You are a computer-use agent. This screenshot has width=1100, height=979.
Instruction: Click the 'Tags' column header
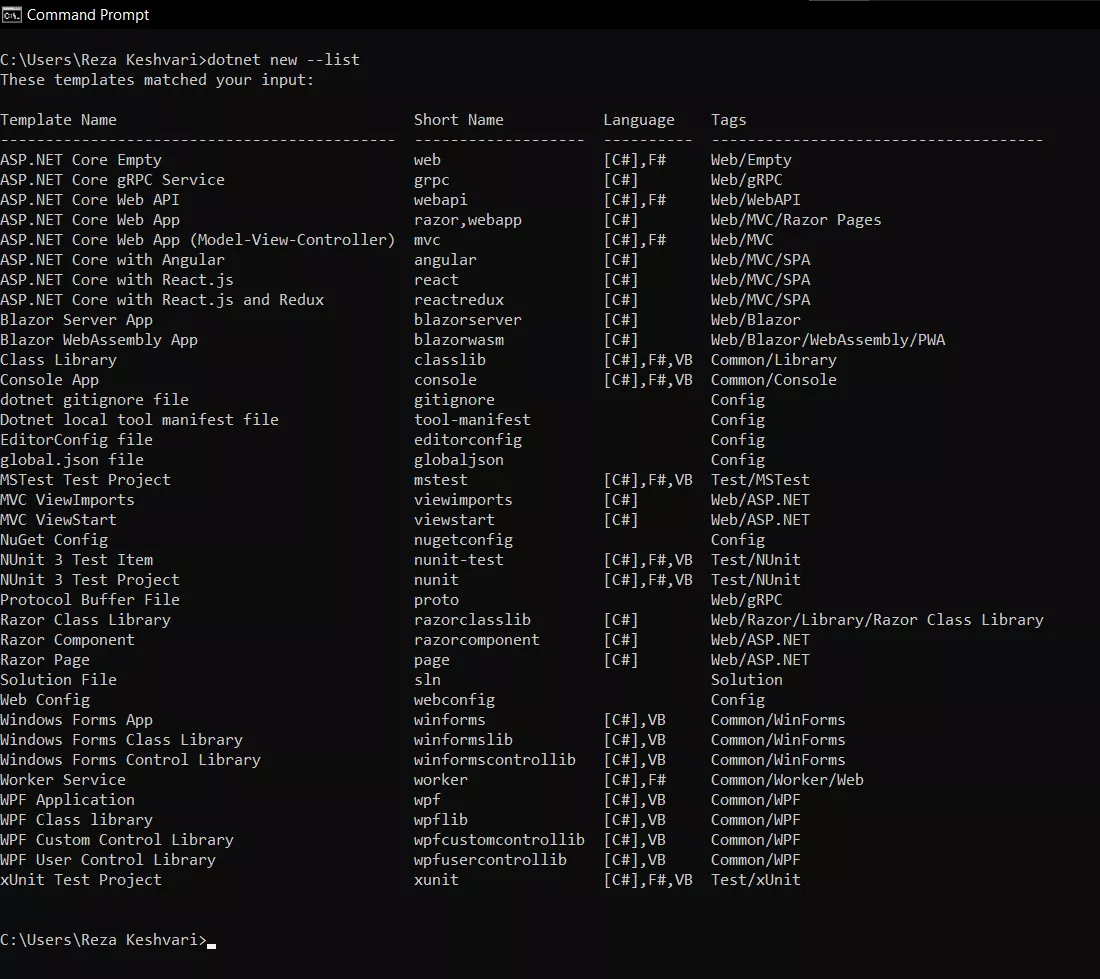(728, 120)
